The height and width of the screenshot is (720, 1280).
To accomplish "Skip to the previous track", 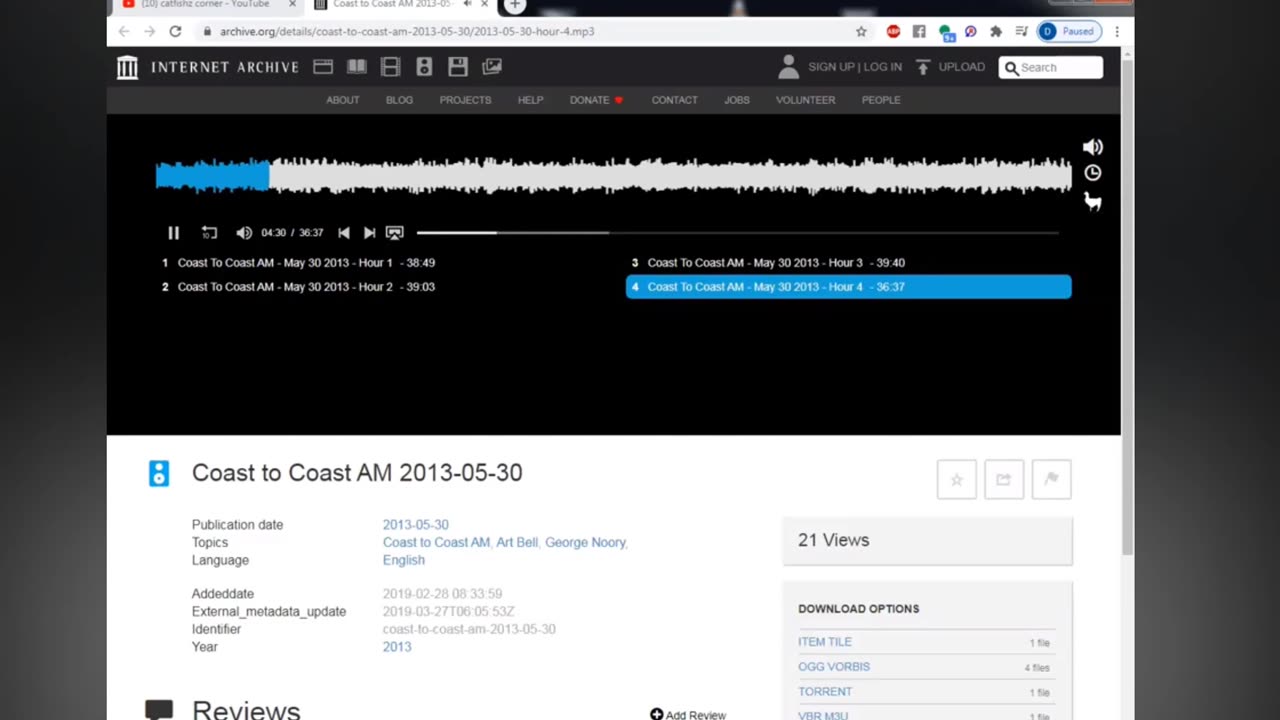I will 344,232.
